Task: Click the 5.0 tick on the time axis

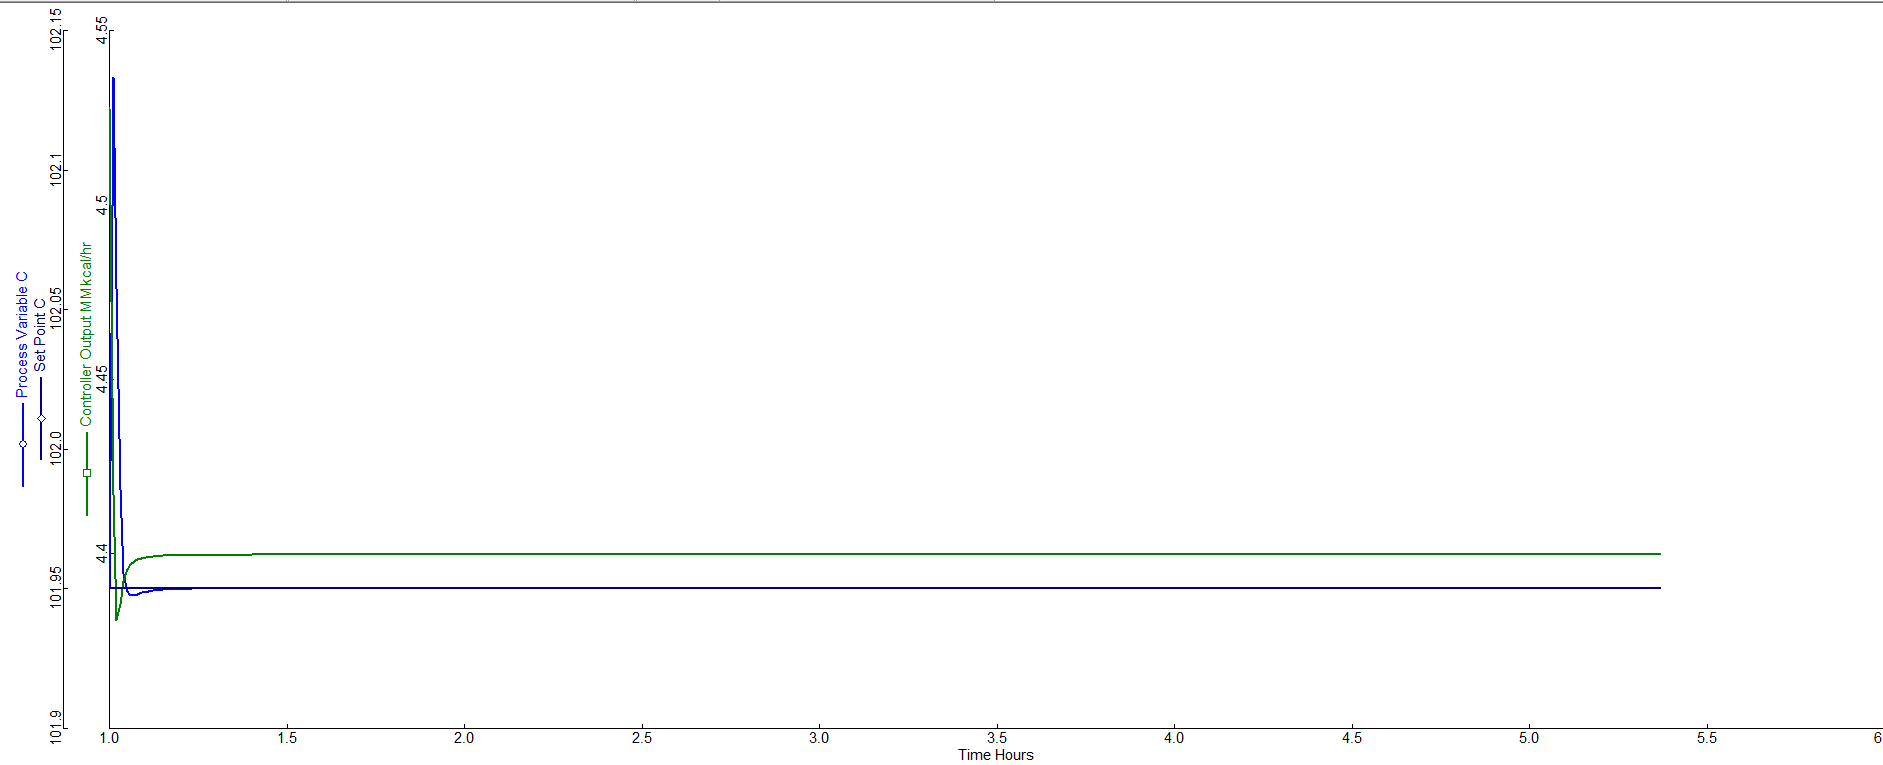Action: click(x=1529, y=738)
